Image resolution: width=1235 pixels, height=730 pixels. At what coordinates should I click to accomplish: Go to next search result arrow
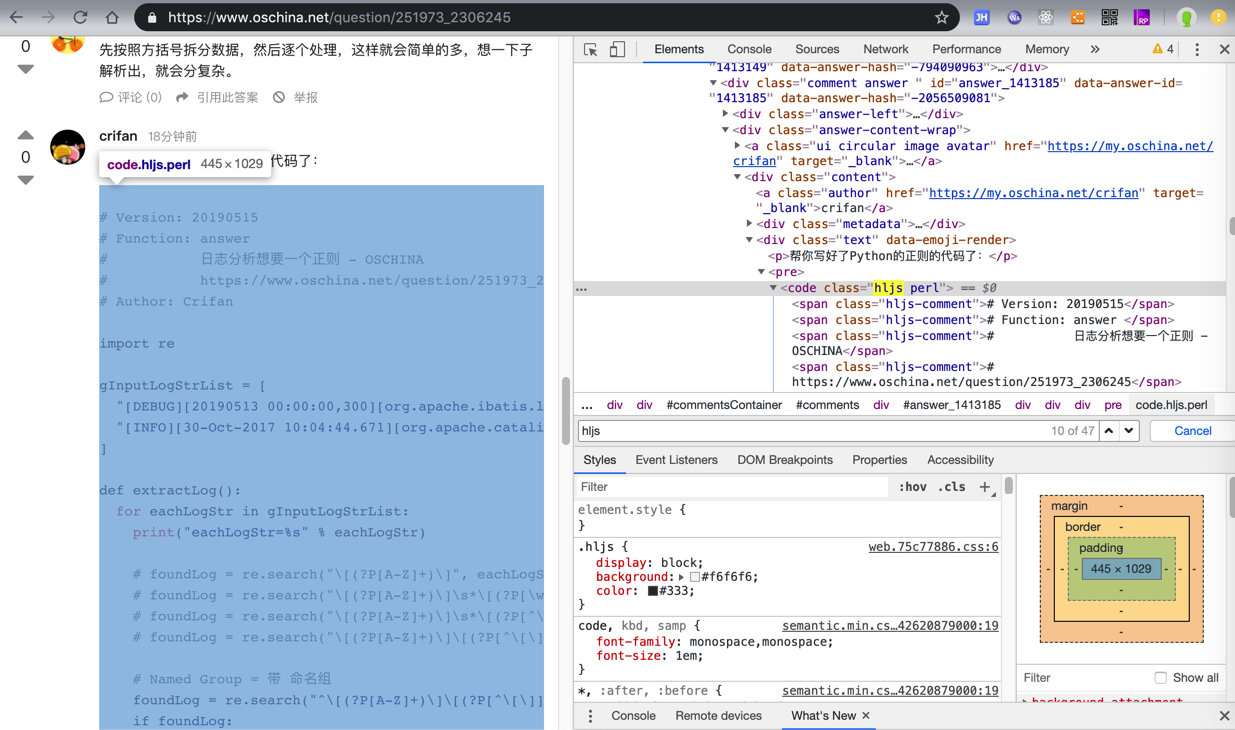tap(1129, 431)
